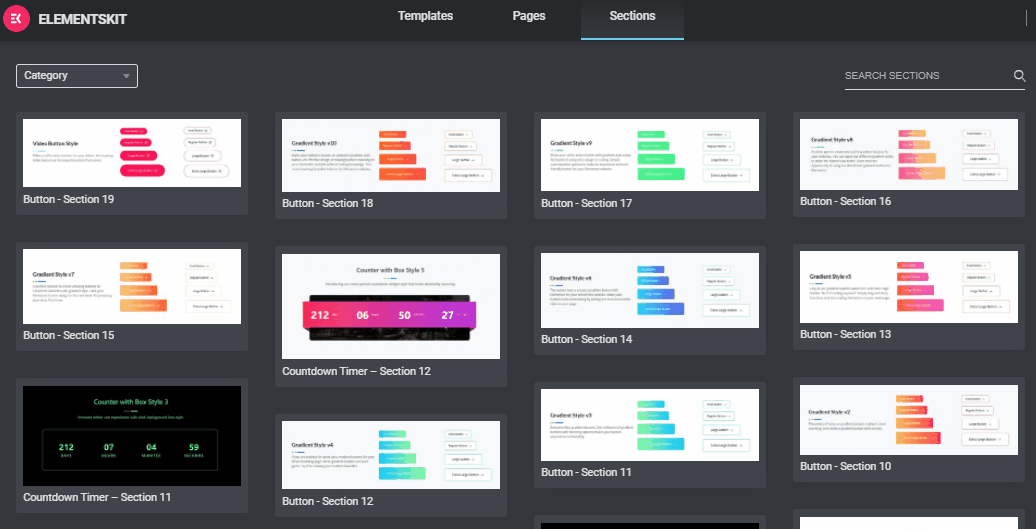Open the Category dropdown
Screen dimensions: 1036x529
point(77,76)
